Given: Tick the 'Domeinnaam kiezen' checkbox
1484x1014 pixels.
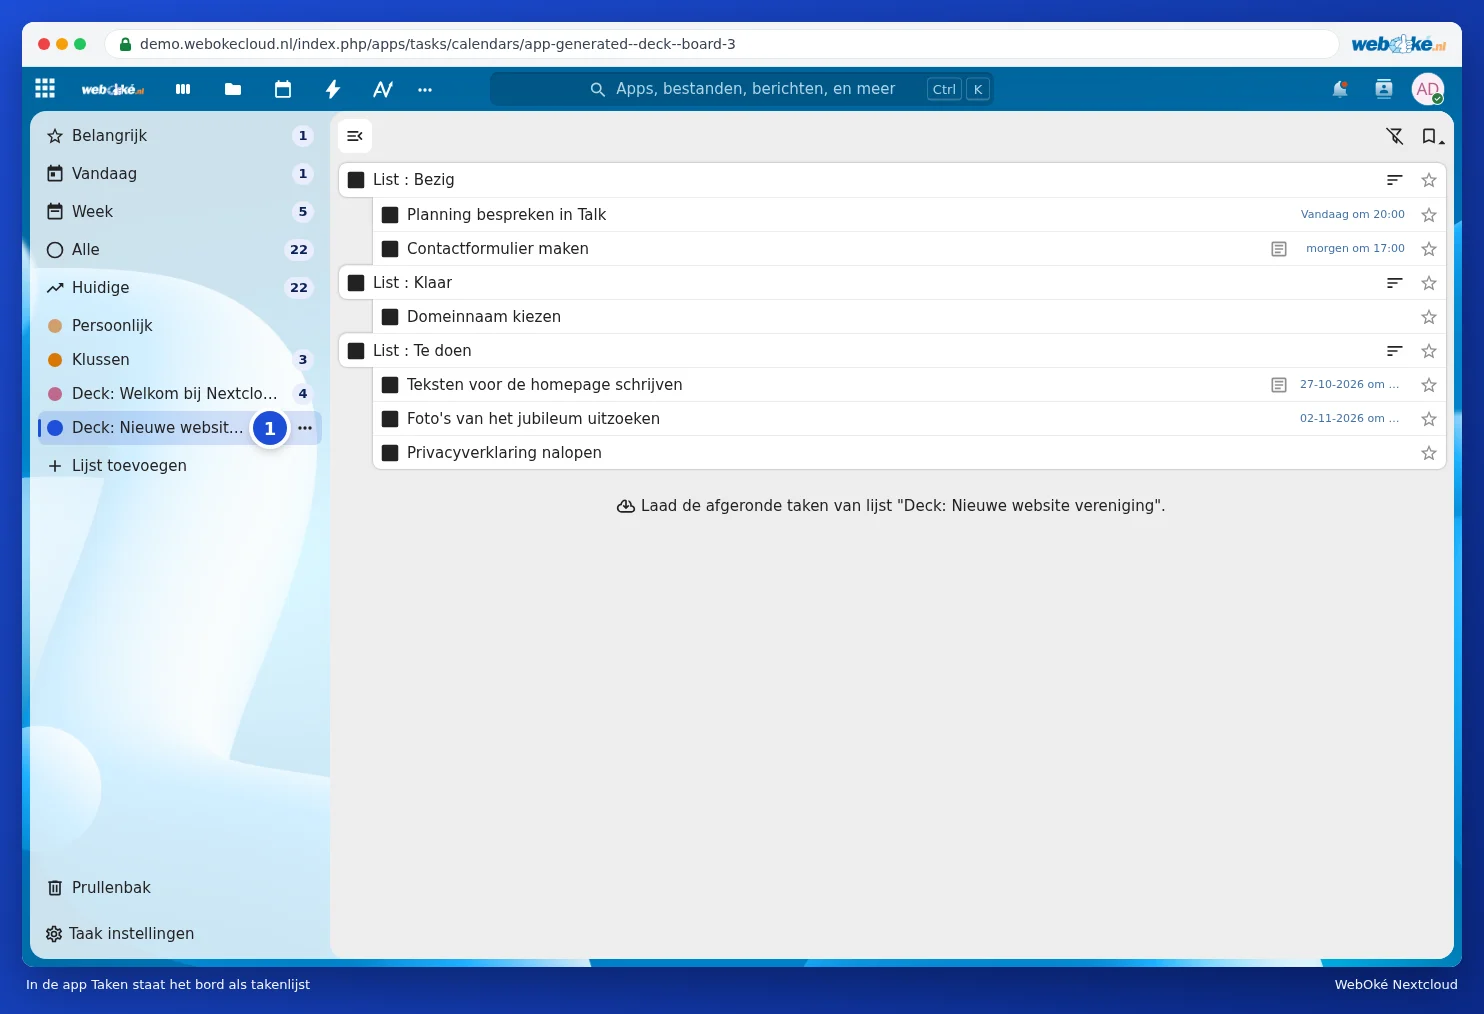Looking at the screenshot, I should pos(390,317).
